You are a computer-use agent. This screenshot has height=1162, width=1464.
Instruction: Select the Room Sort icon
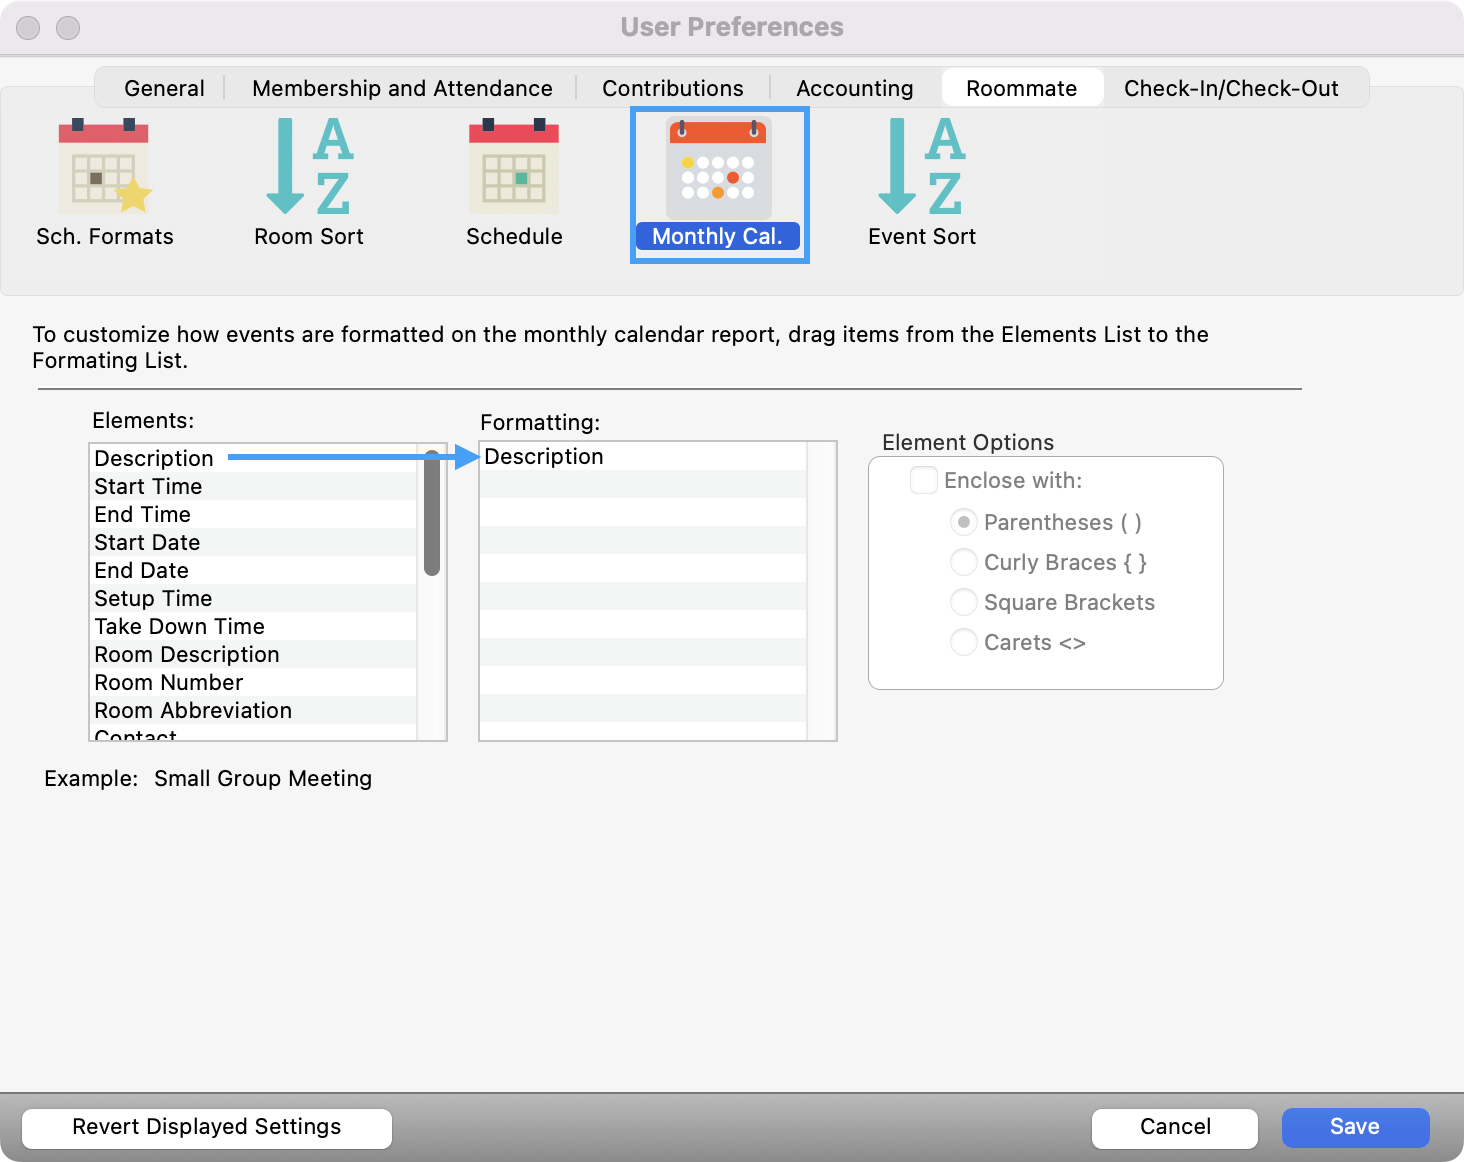308,182
